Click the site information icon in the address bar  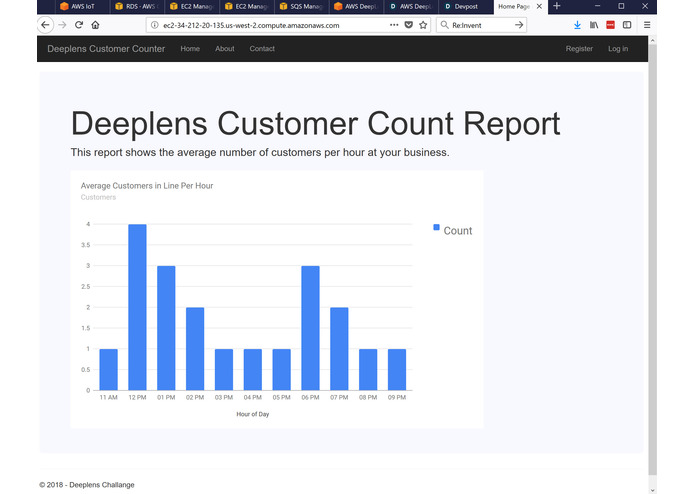pos(155,25)
